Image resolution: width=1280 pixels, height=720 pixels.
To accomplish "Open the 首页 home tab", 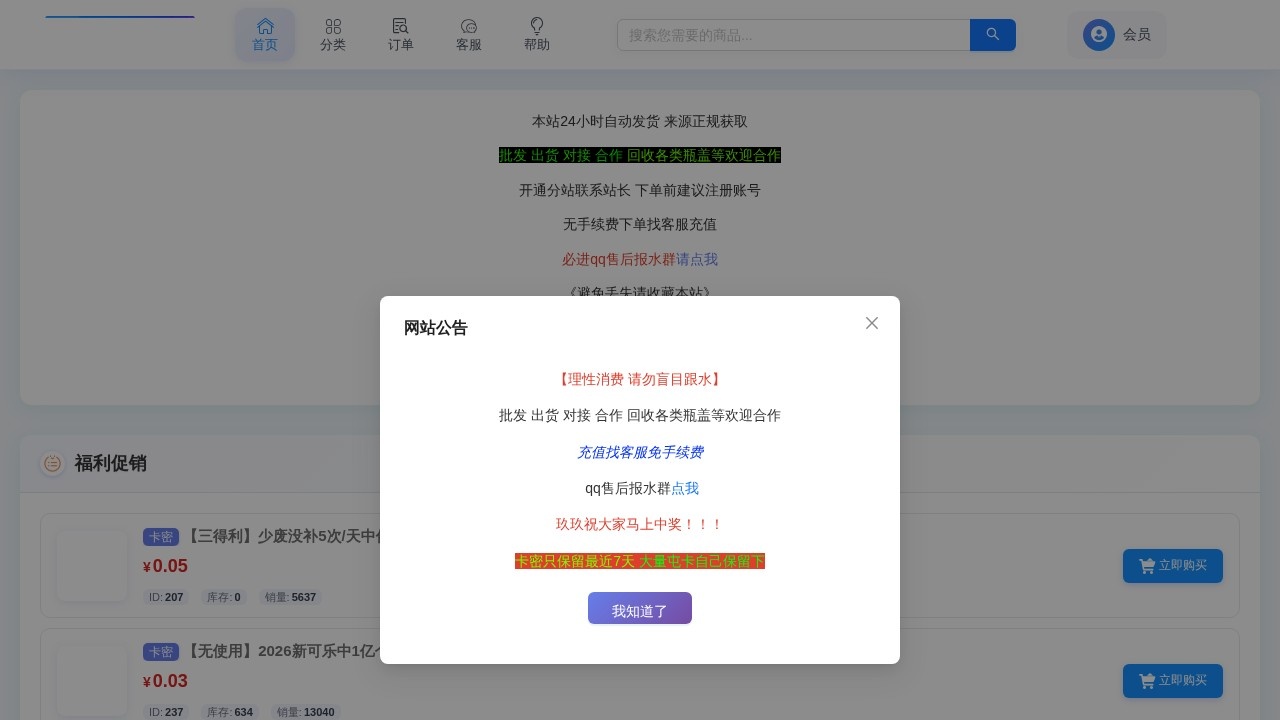I will pos(265,35).
